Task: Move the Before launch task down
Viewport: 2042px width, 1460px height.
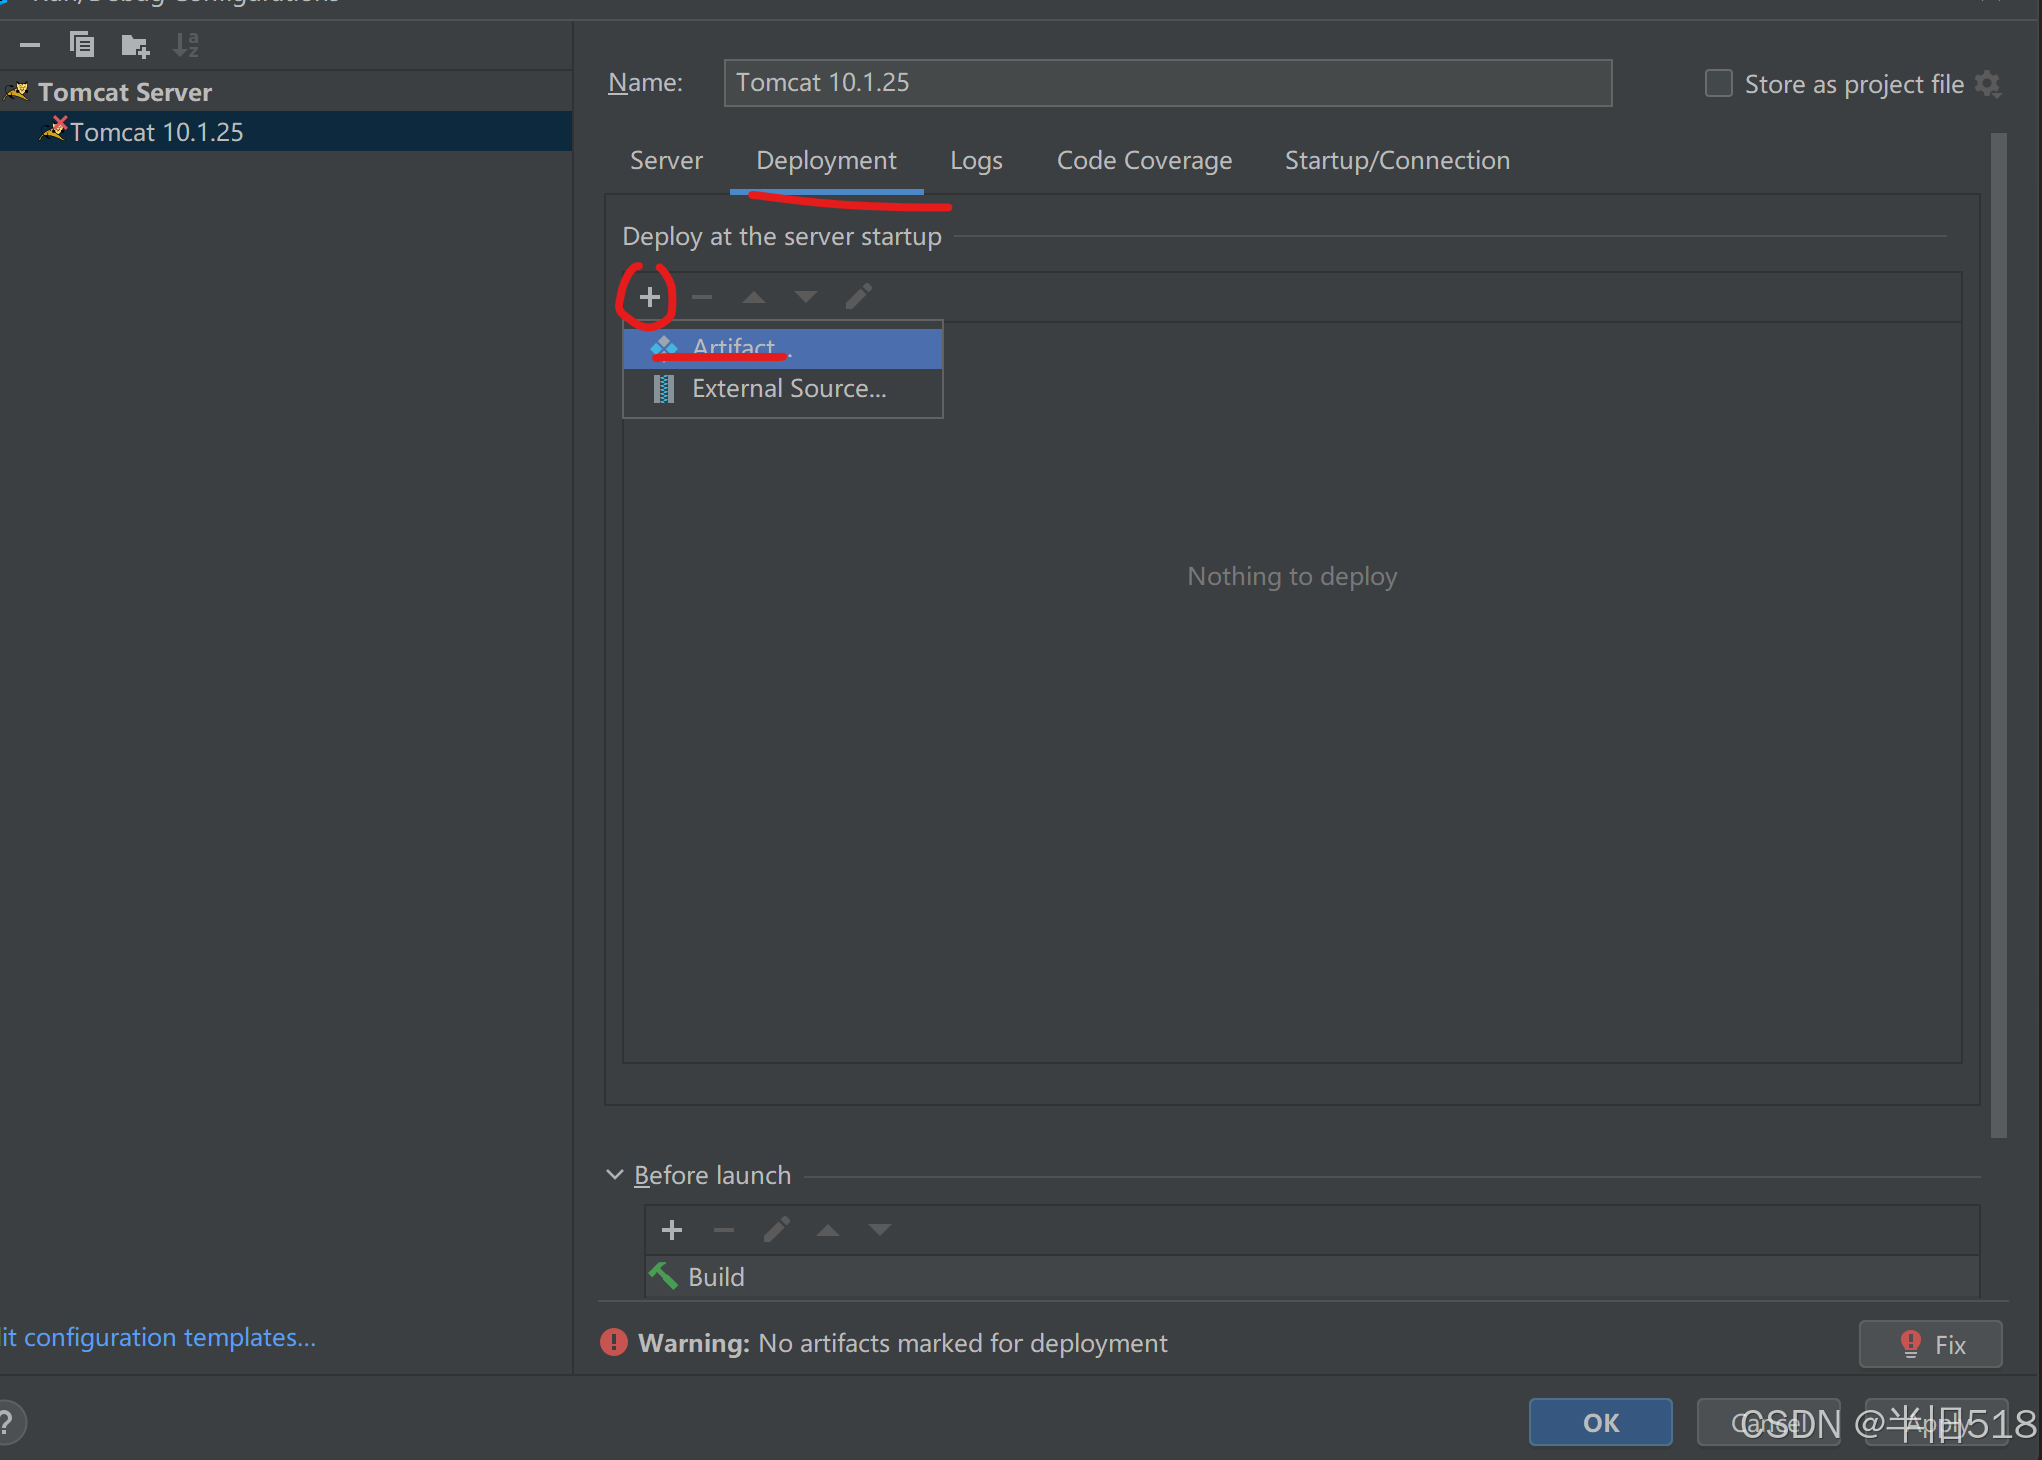Action: (880, 1230)
